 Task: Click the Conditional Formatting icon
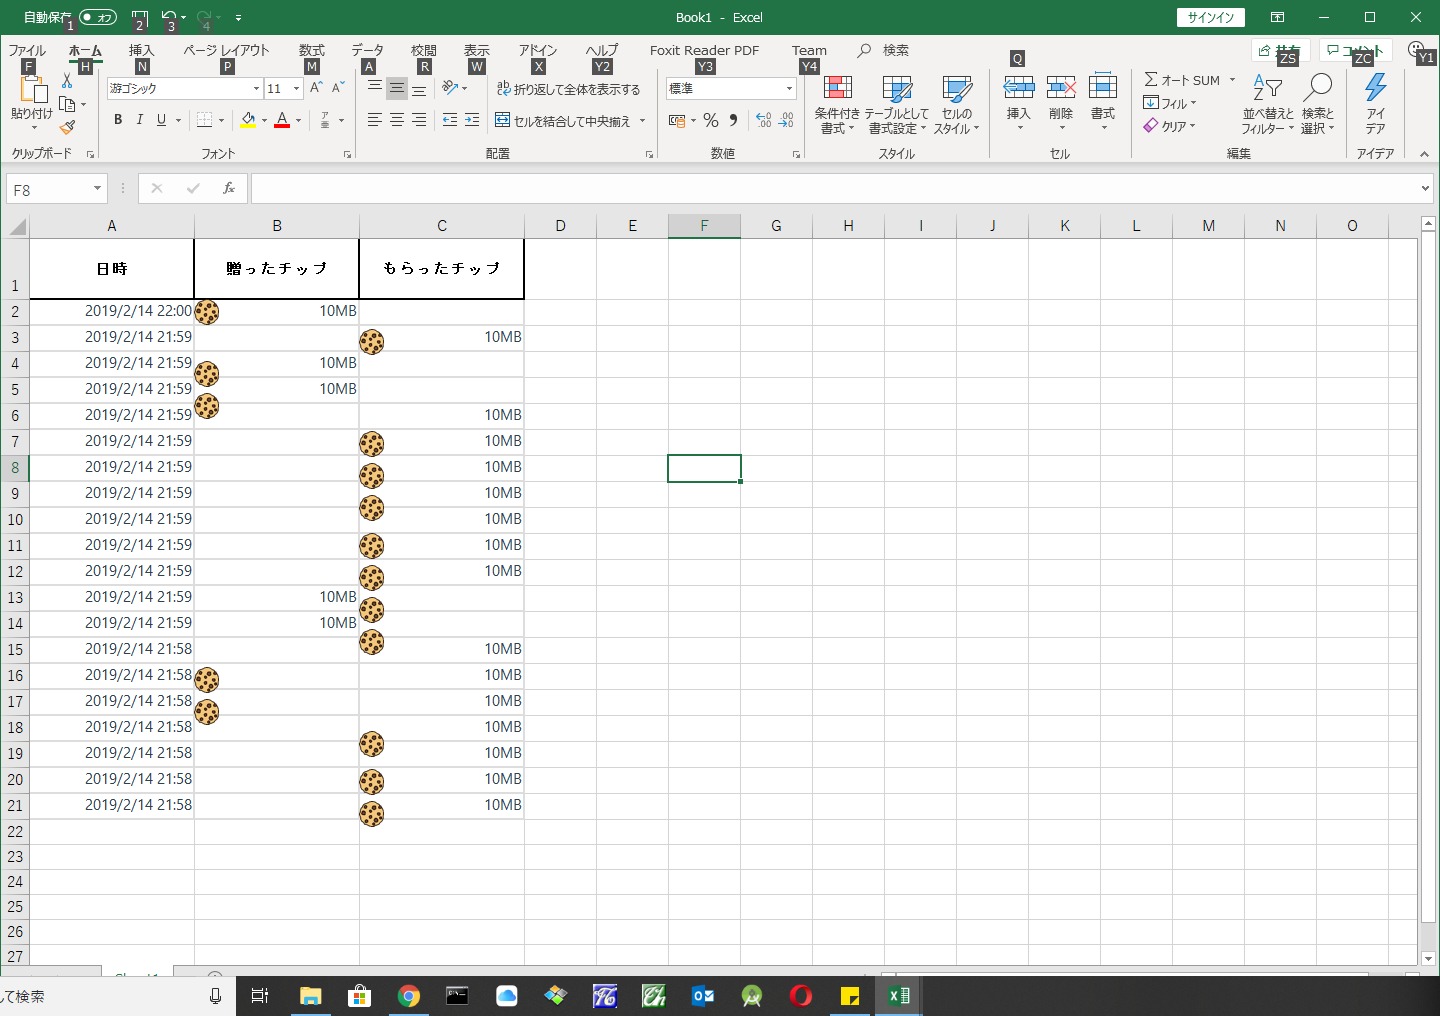[x=837, y=90]
